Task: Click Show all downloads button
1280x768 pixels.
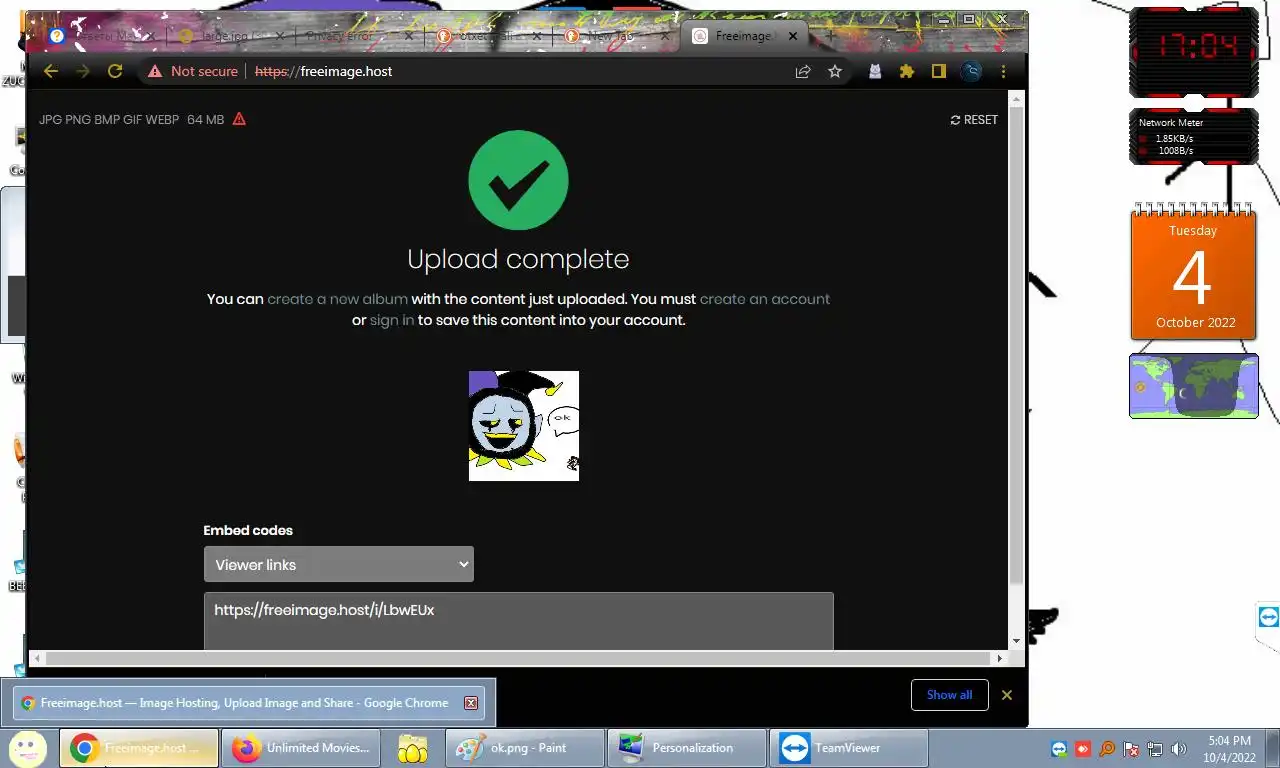Action: pyautogui.click(x=949, y=695)
